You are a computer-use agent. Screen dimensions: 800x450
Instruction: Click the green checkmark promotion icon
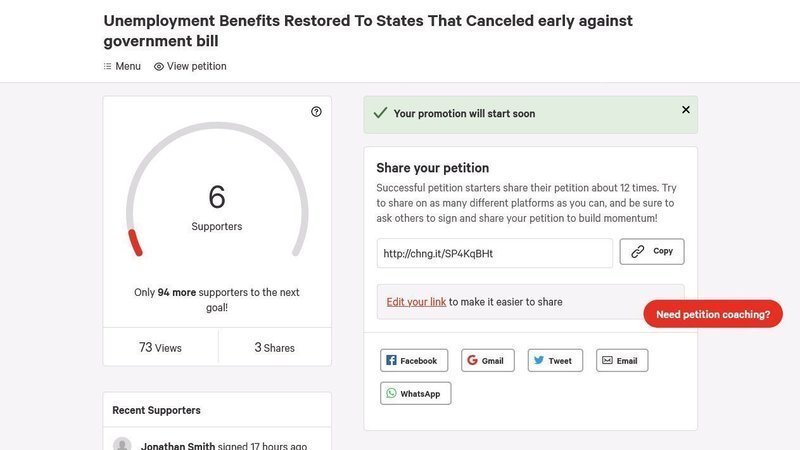(x=380, y=114)
